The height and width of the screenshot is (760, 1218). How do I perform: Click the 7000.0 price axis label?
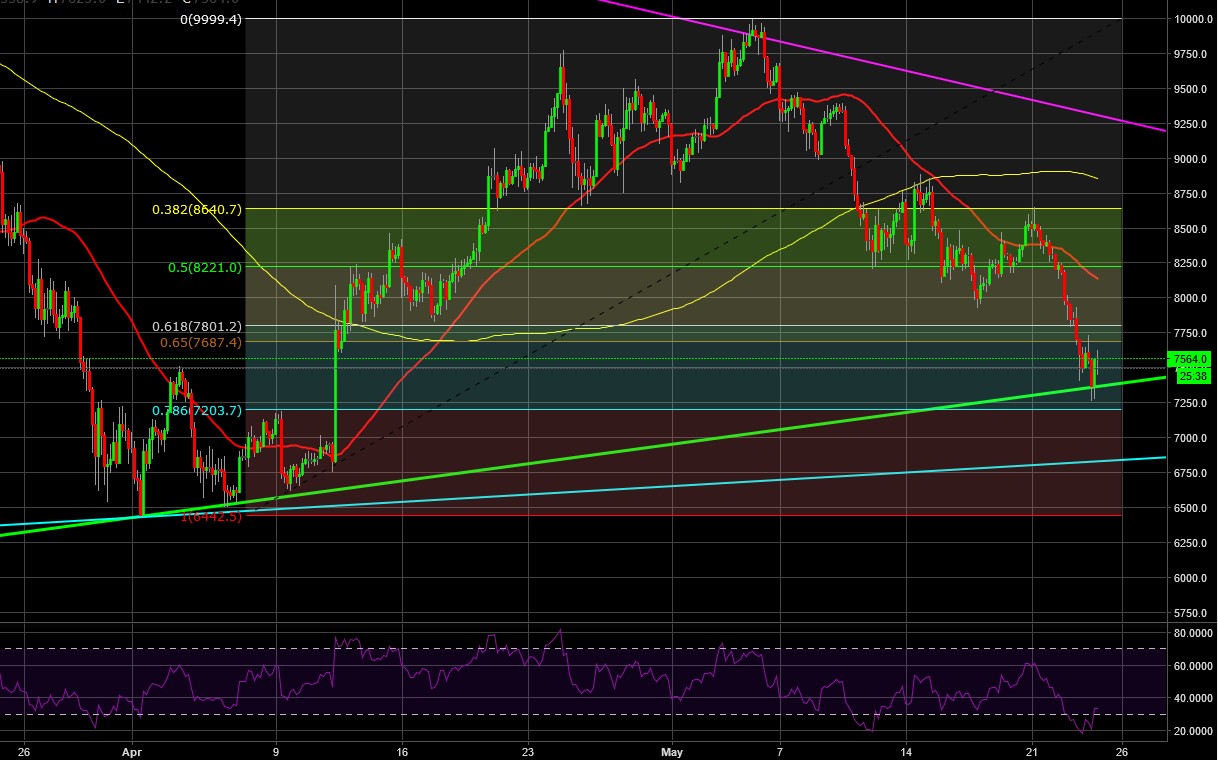click(x=1189, y=438)
